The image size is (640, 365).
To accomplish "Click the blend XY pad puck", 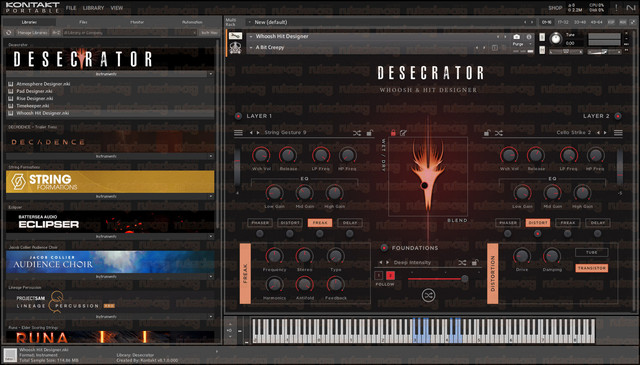I will 424,185.
